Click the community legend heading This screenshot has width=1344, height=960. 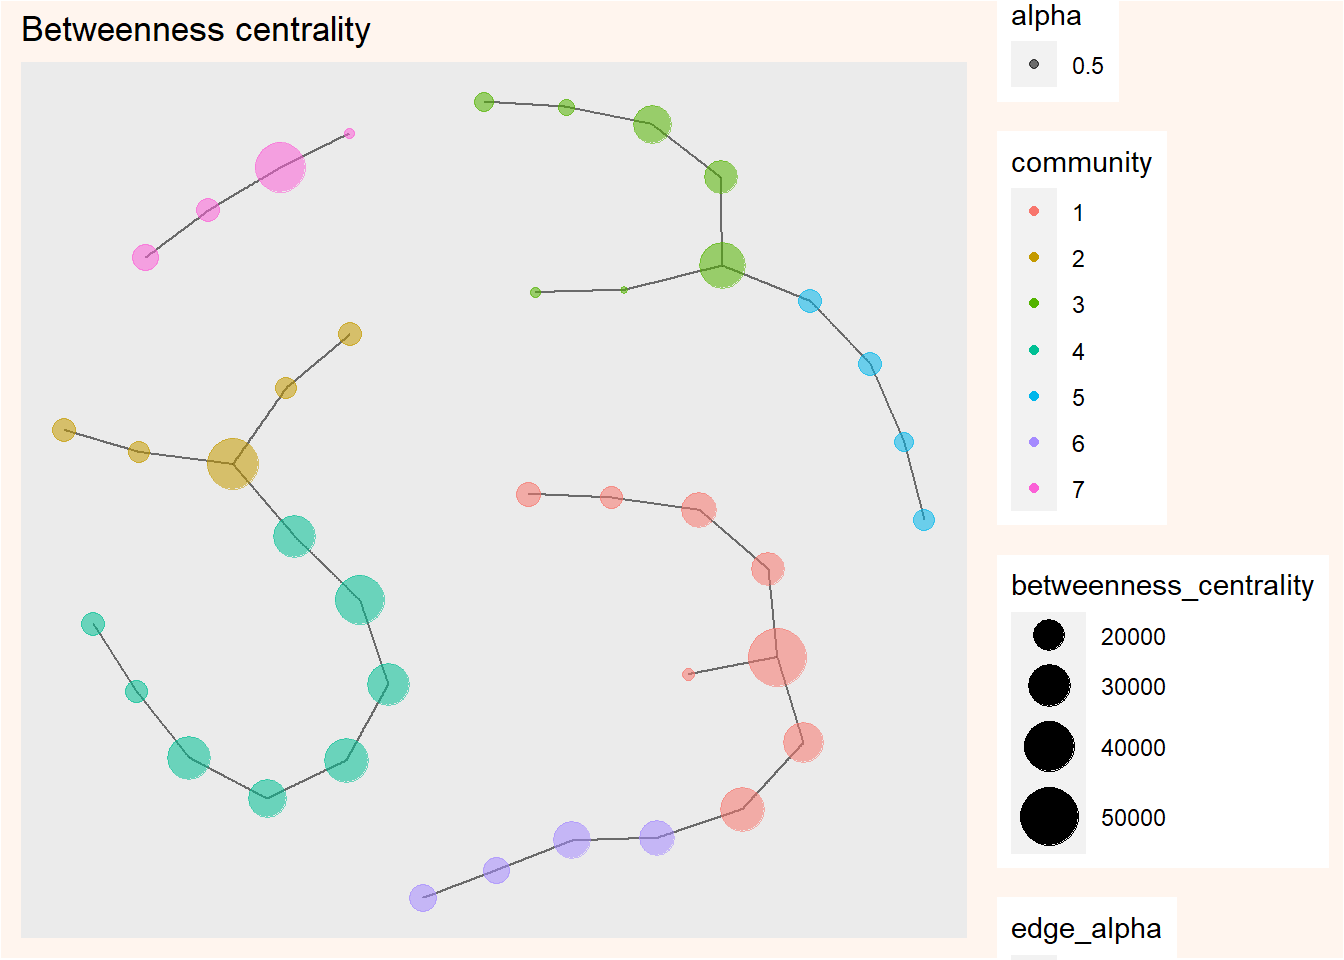click(x=1081, y=162)
